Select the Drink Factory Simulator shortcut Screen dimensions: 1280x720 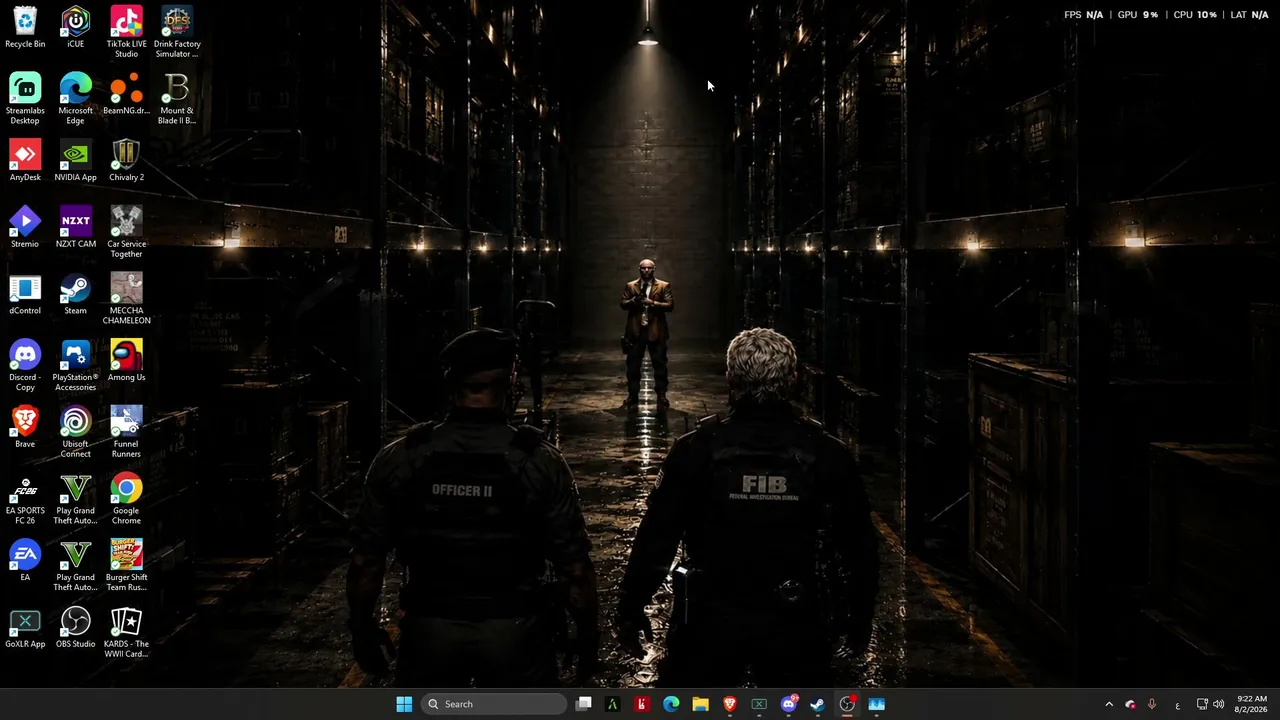[177, 33]
